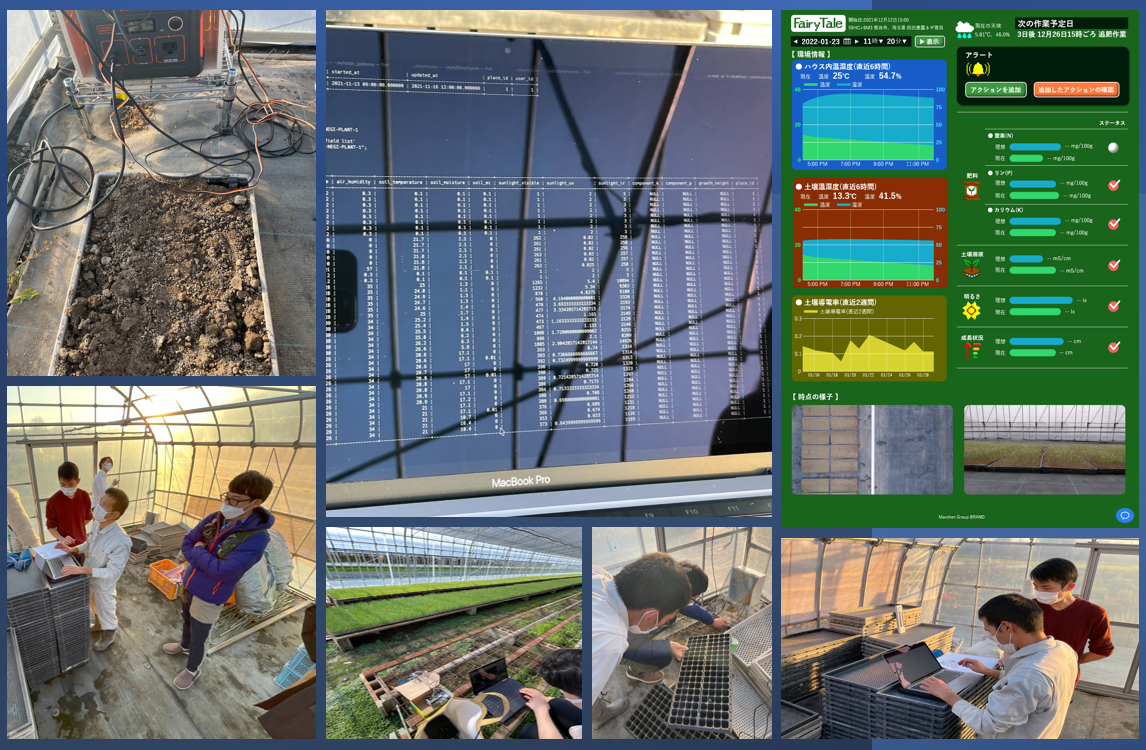
Task: Click the Marchen Group BRAND footer text
Action: [961, 517]
